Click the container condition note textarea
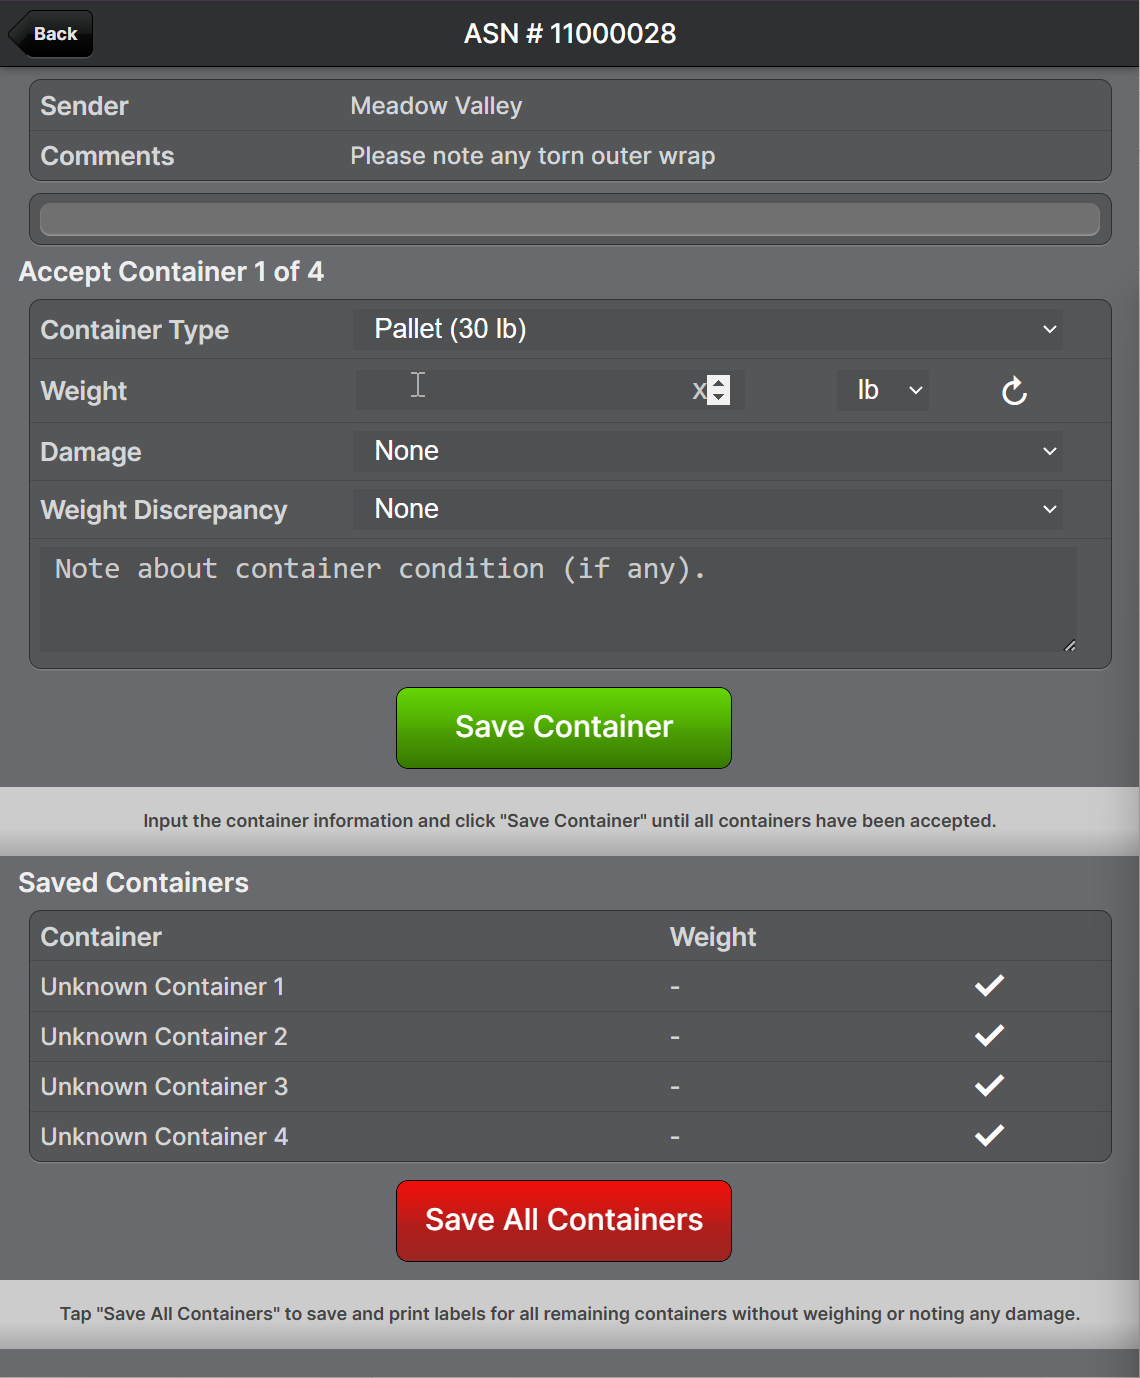Image resolution: width=1140 pixels, height=1378 pixels. pos(557,599)
